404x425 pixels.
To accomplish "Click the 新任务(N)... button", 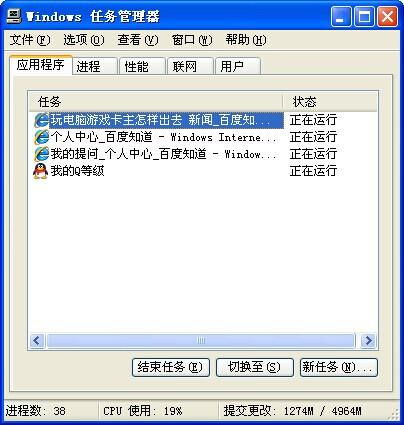I will coord(339,367).
